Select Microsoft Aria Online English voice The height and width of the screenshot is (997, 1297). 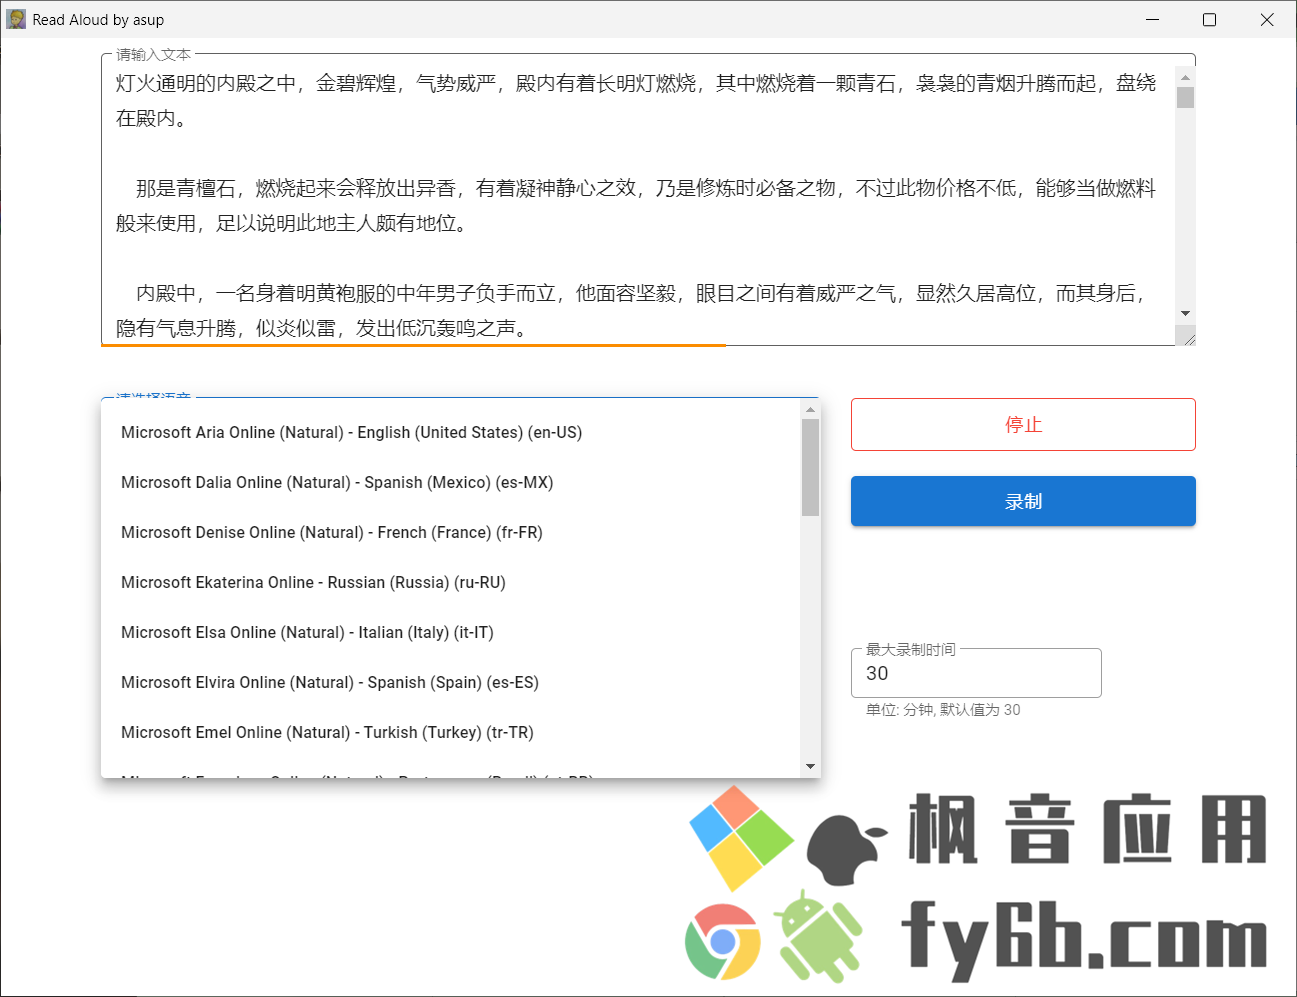451,433
